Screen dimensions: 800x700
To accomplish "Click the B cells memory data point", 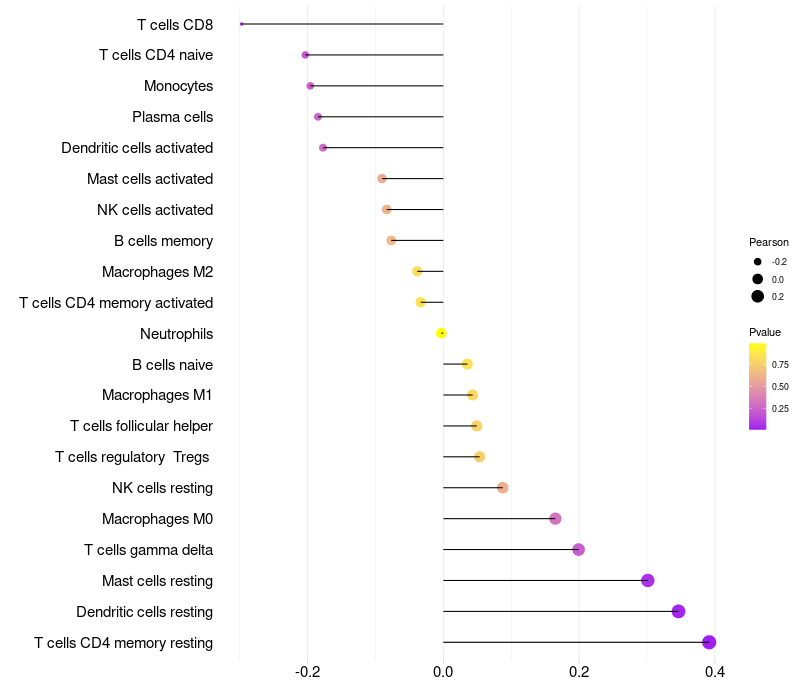I will click(x=391, y=240).
